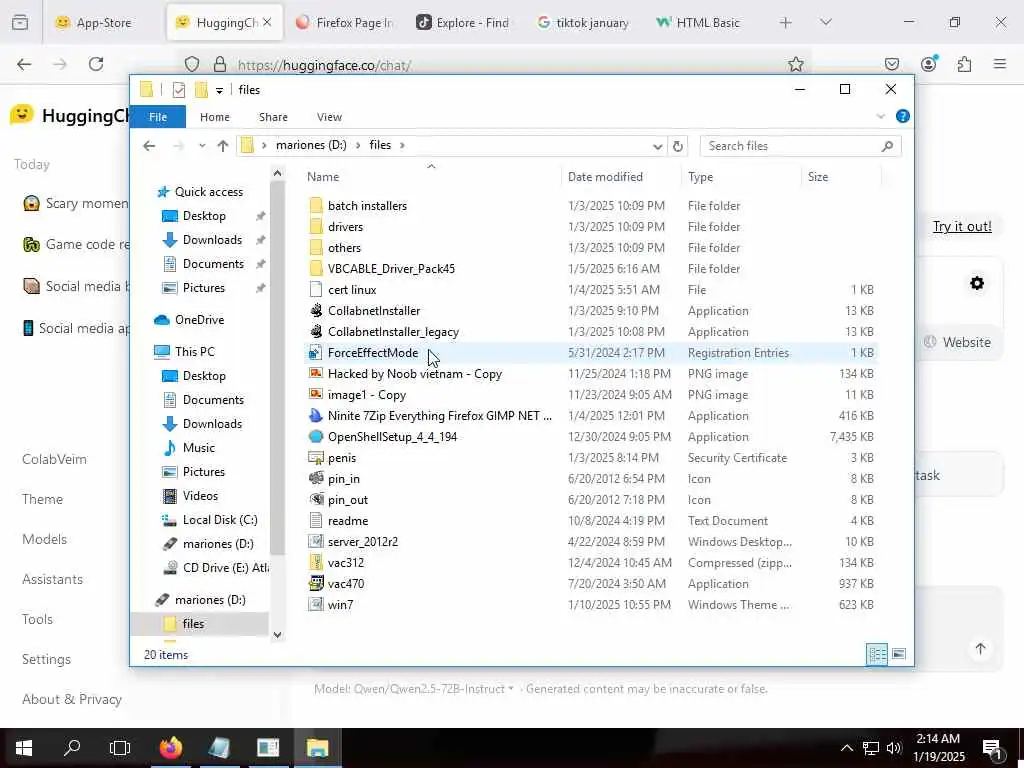Viewport: 1024px width, 768px height.
Task: Open the View ribbon tab
Action: 329,117
